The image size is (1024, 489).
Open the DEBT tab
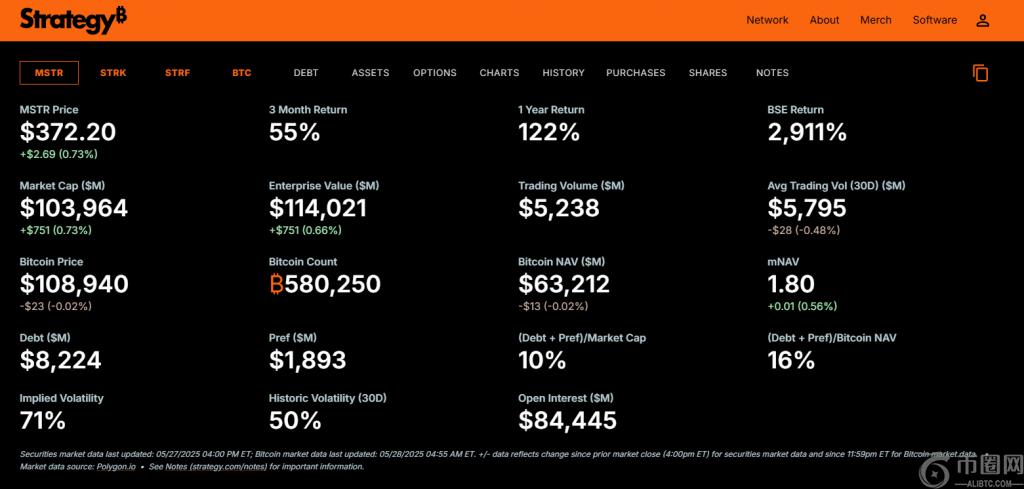[x=306, y=73]
